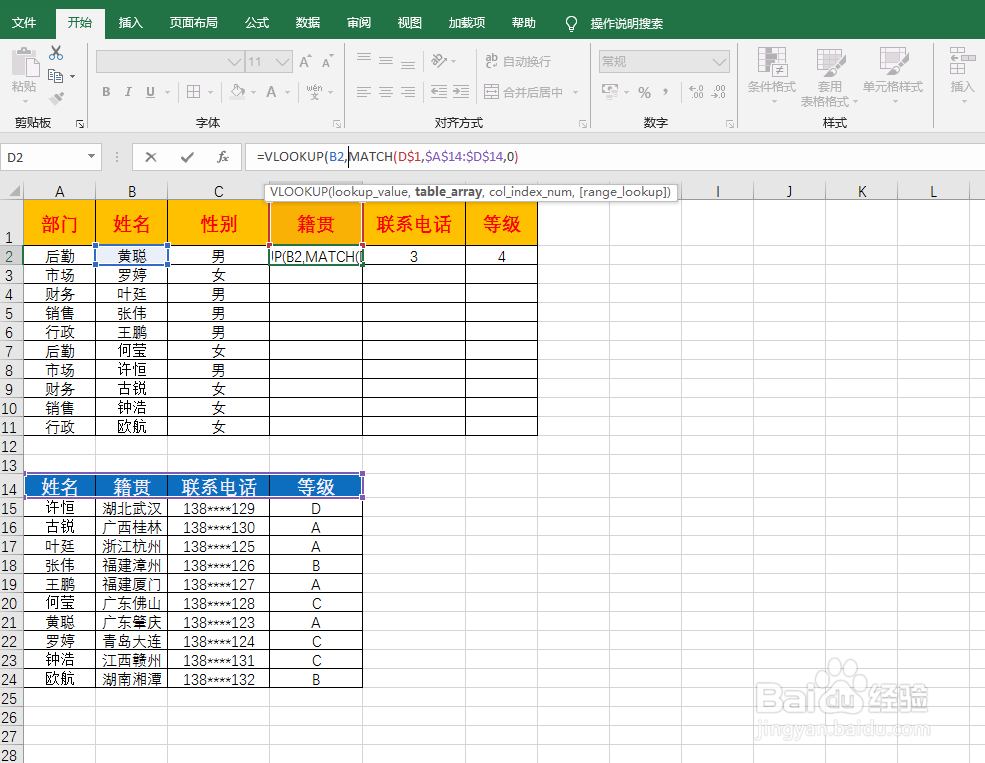
Task: Toggle Wrap Text (自动换行)
Action: click(518, 61)
